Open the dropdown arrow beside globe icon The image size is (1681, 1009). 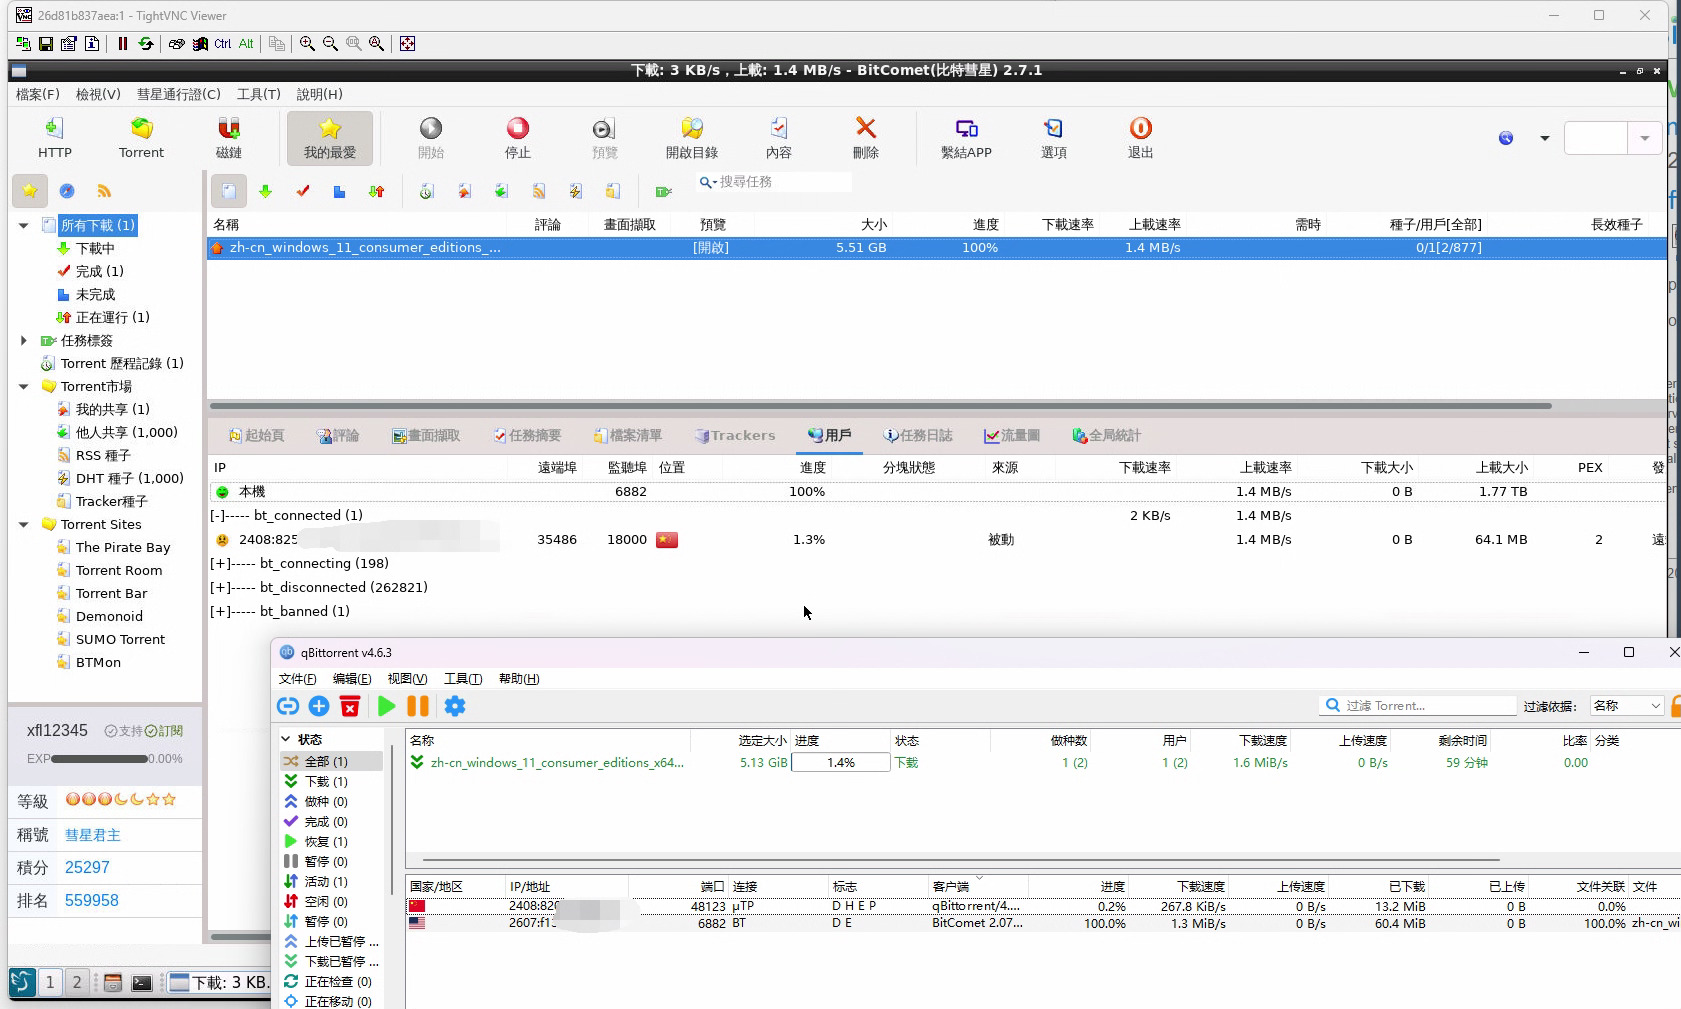1544,138
